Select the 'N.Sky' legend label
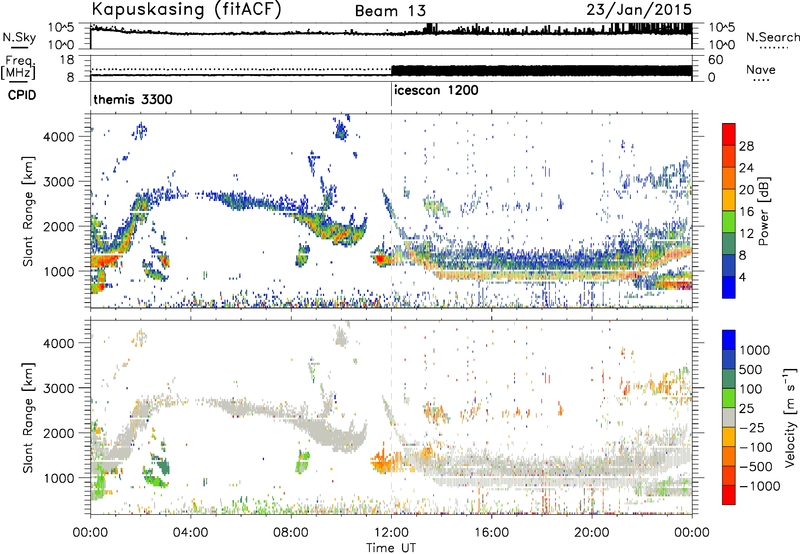Image resolution: width=800 pixels, height=554 pixels. (x=19, y=37)
